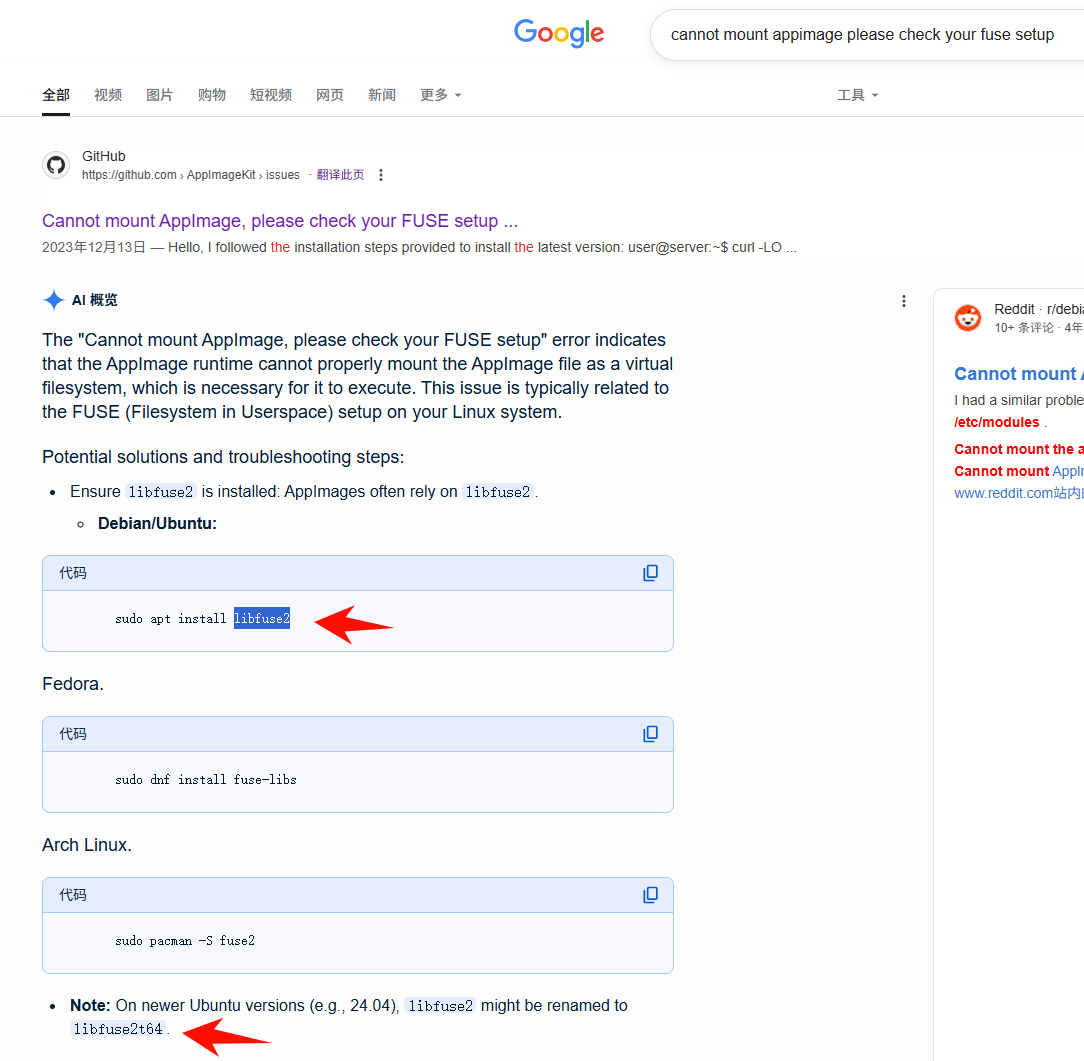
Task: Open the 新闻 tab
Action: click(x=382, y=95)
